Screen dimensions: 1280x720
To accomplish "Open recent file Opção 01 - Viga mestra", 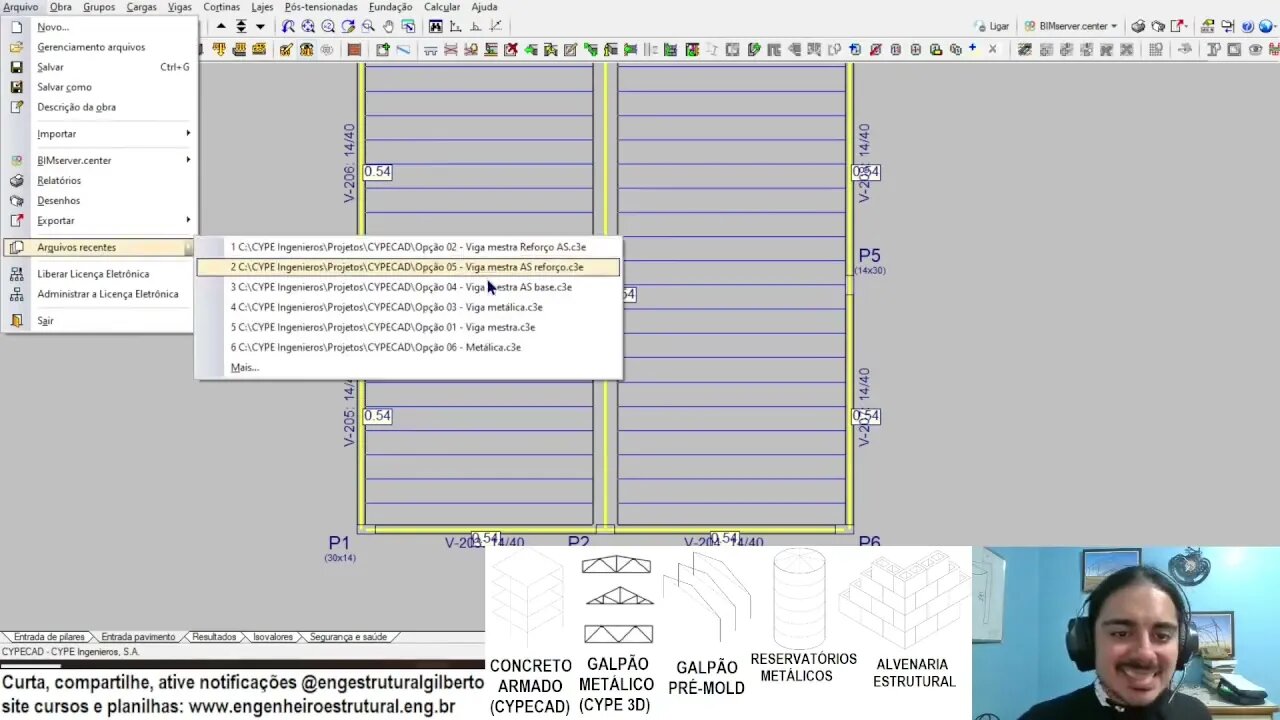I will (408, 327).
